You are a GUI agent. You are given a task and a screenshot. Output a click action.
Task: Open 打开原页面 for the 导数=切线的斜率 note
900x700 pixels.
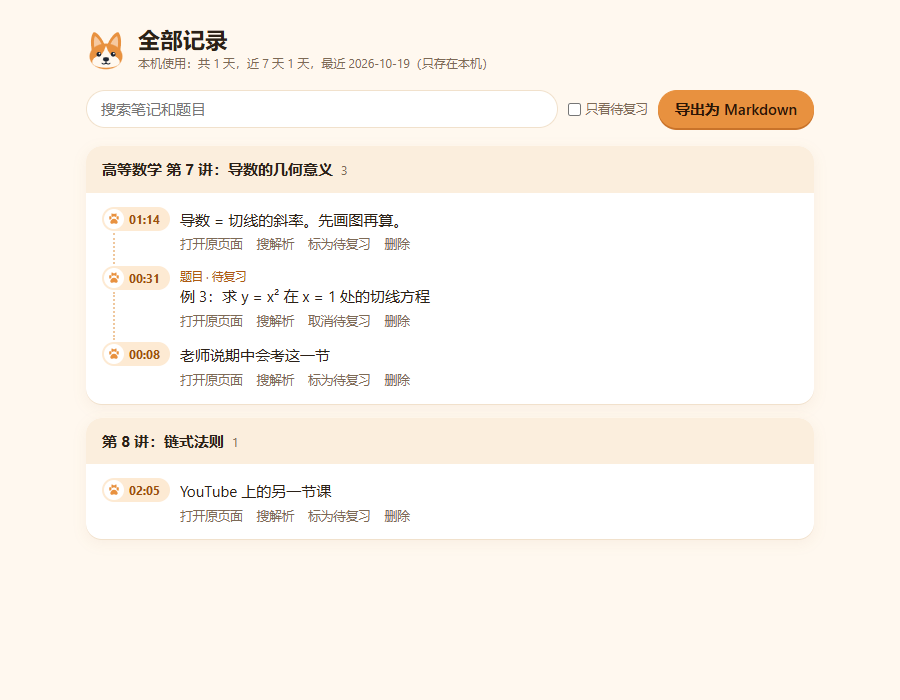click(x=211, y=244)
